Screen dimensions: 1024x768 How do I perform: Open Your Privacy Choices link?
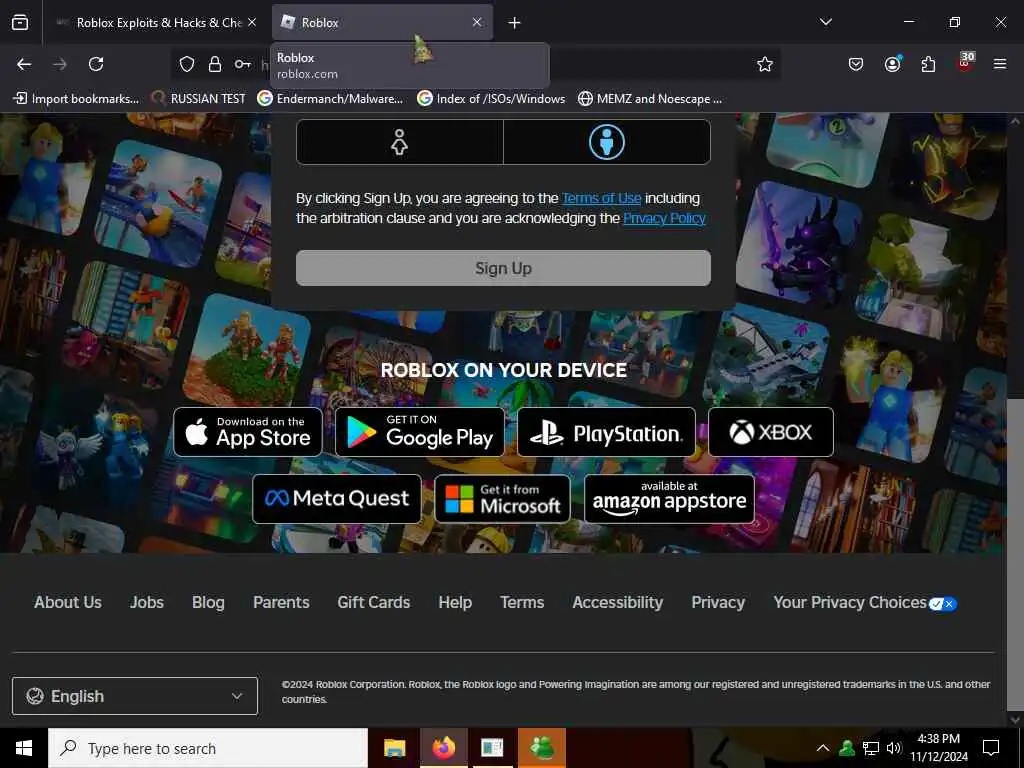pyautogui.click(x=865, y=603)
